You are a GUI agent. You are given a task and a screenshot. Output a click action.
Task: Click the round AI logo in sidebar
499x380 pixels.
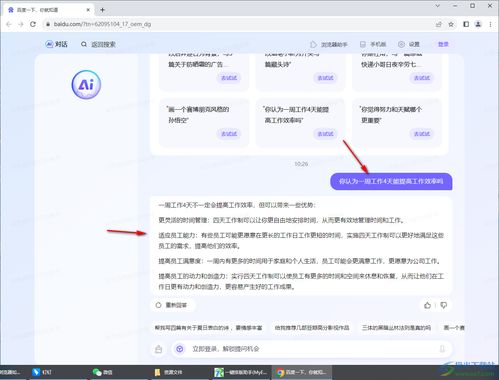(86, 85)
